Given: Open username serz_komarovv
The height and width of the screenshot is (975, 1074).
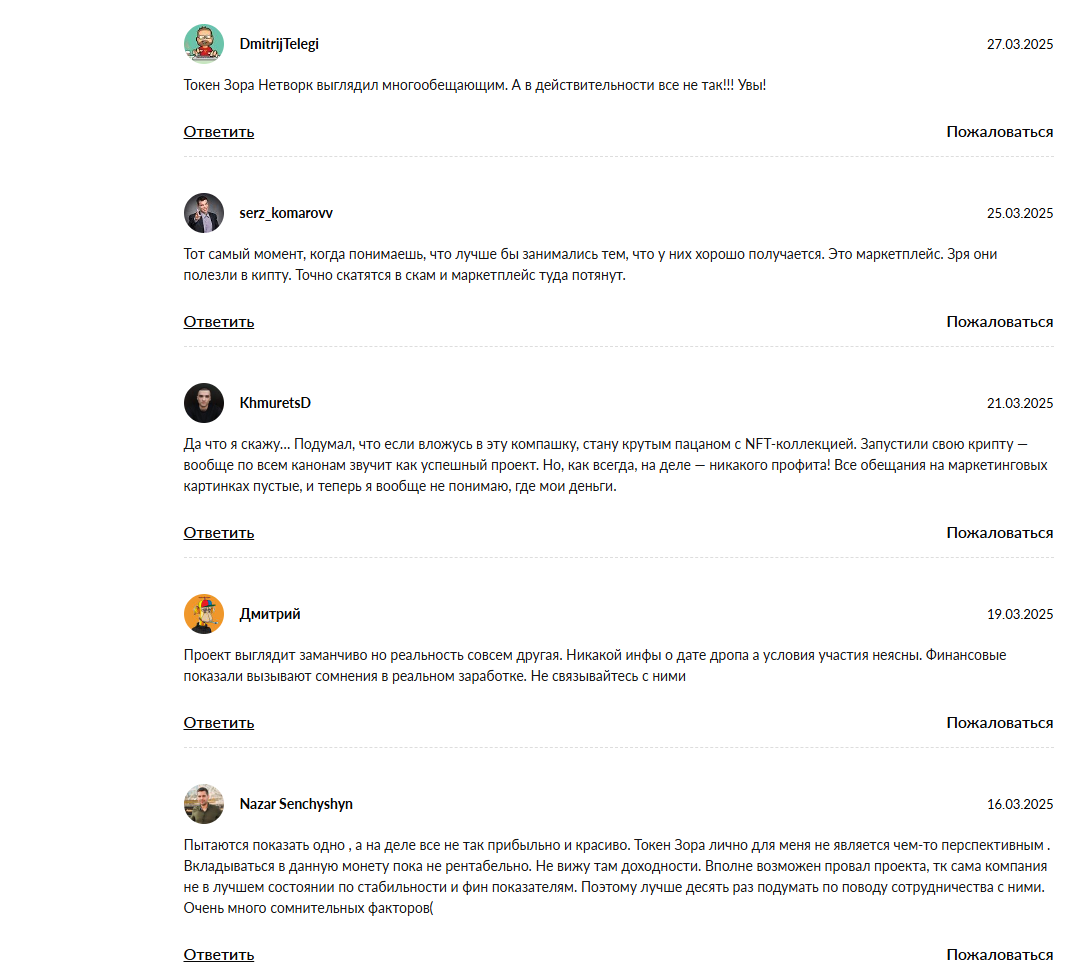Looking at the screenshot, I should coord(286,213).
